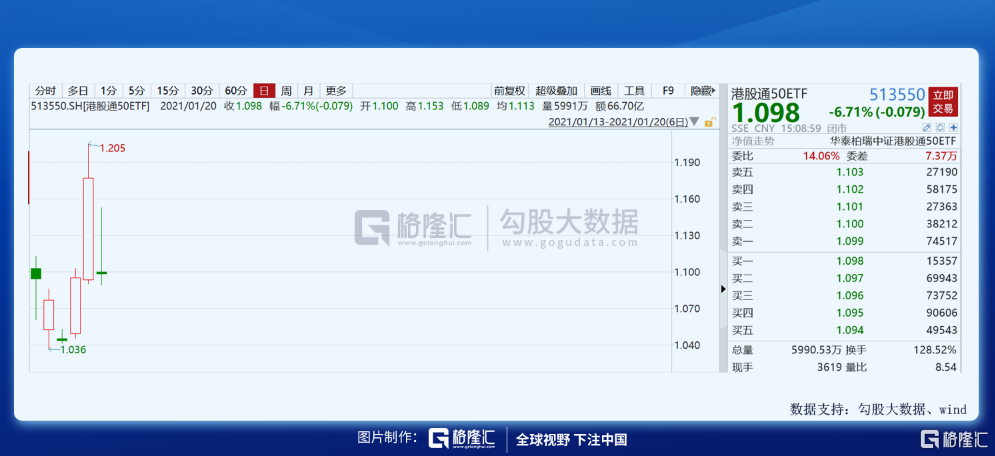The width and height of the screenshot is (995, 456).
Task: Click the last green doji candlestick
Action: click(x=101, y=273)
